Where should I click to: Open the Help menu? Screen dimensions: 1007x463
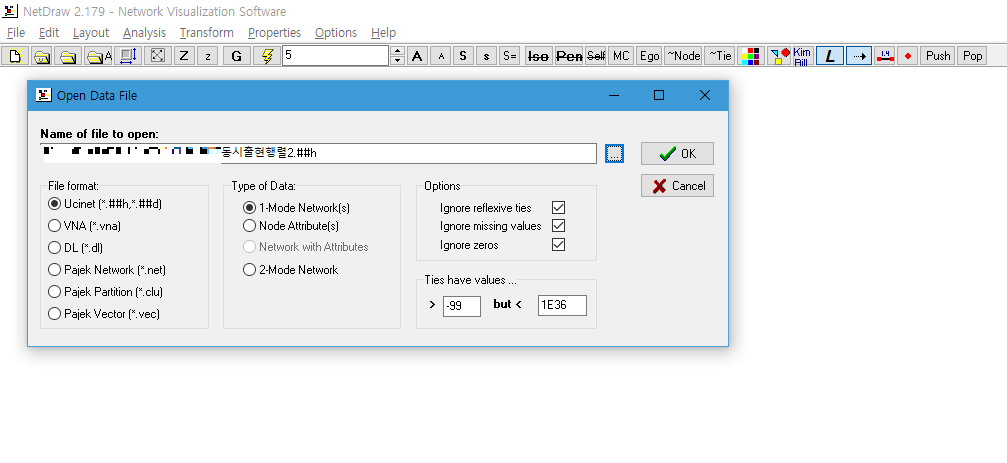pos(383,33)
